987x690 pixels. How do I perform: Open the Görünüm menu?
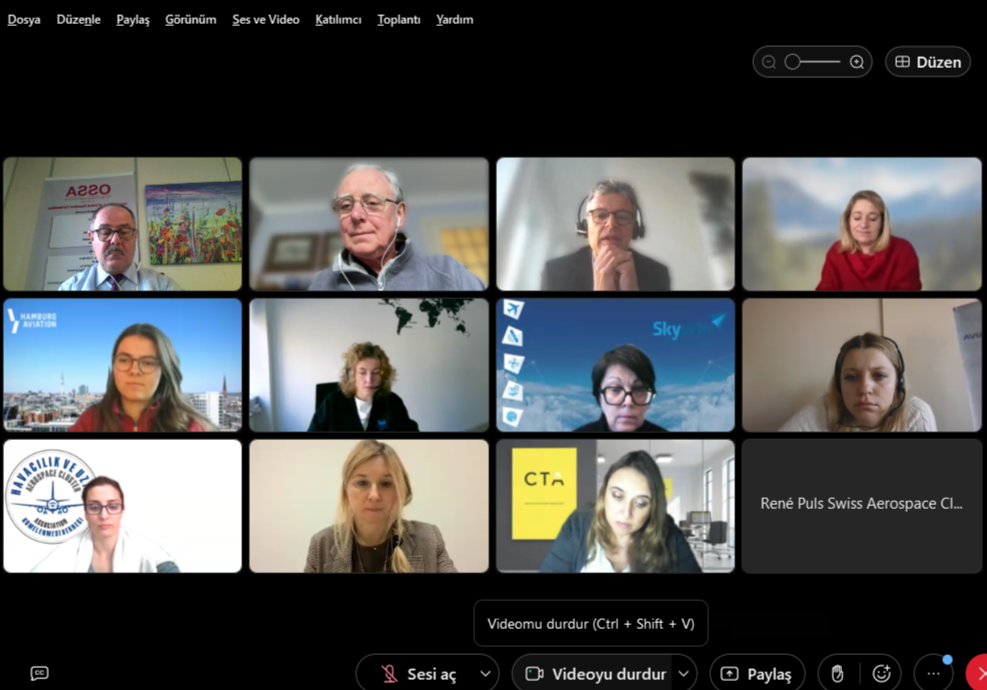[x=191, y=20]
